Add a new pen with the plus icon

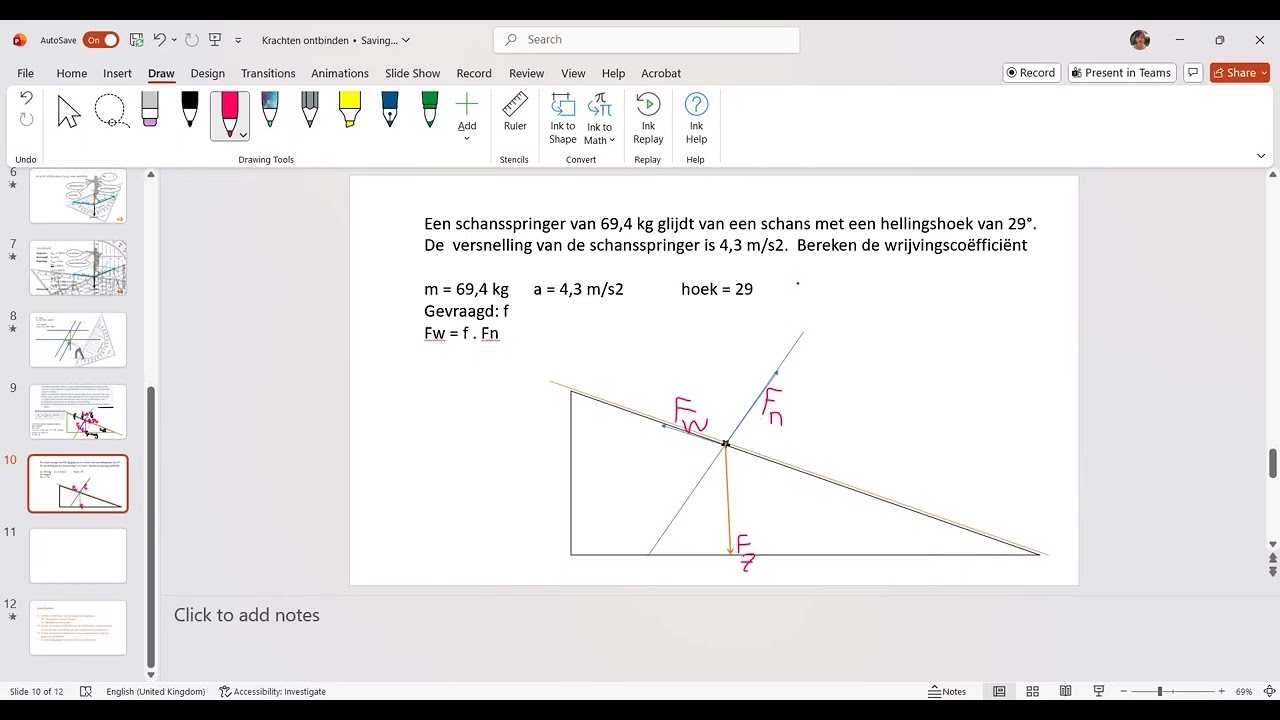click(467, 104)
